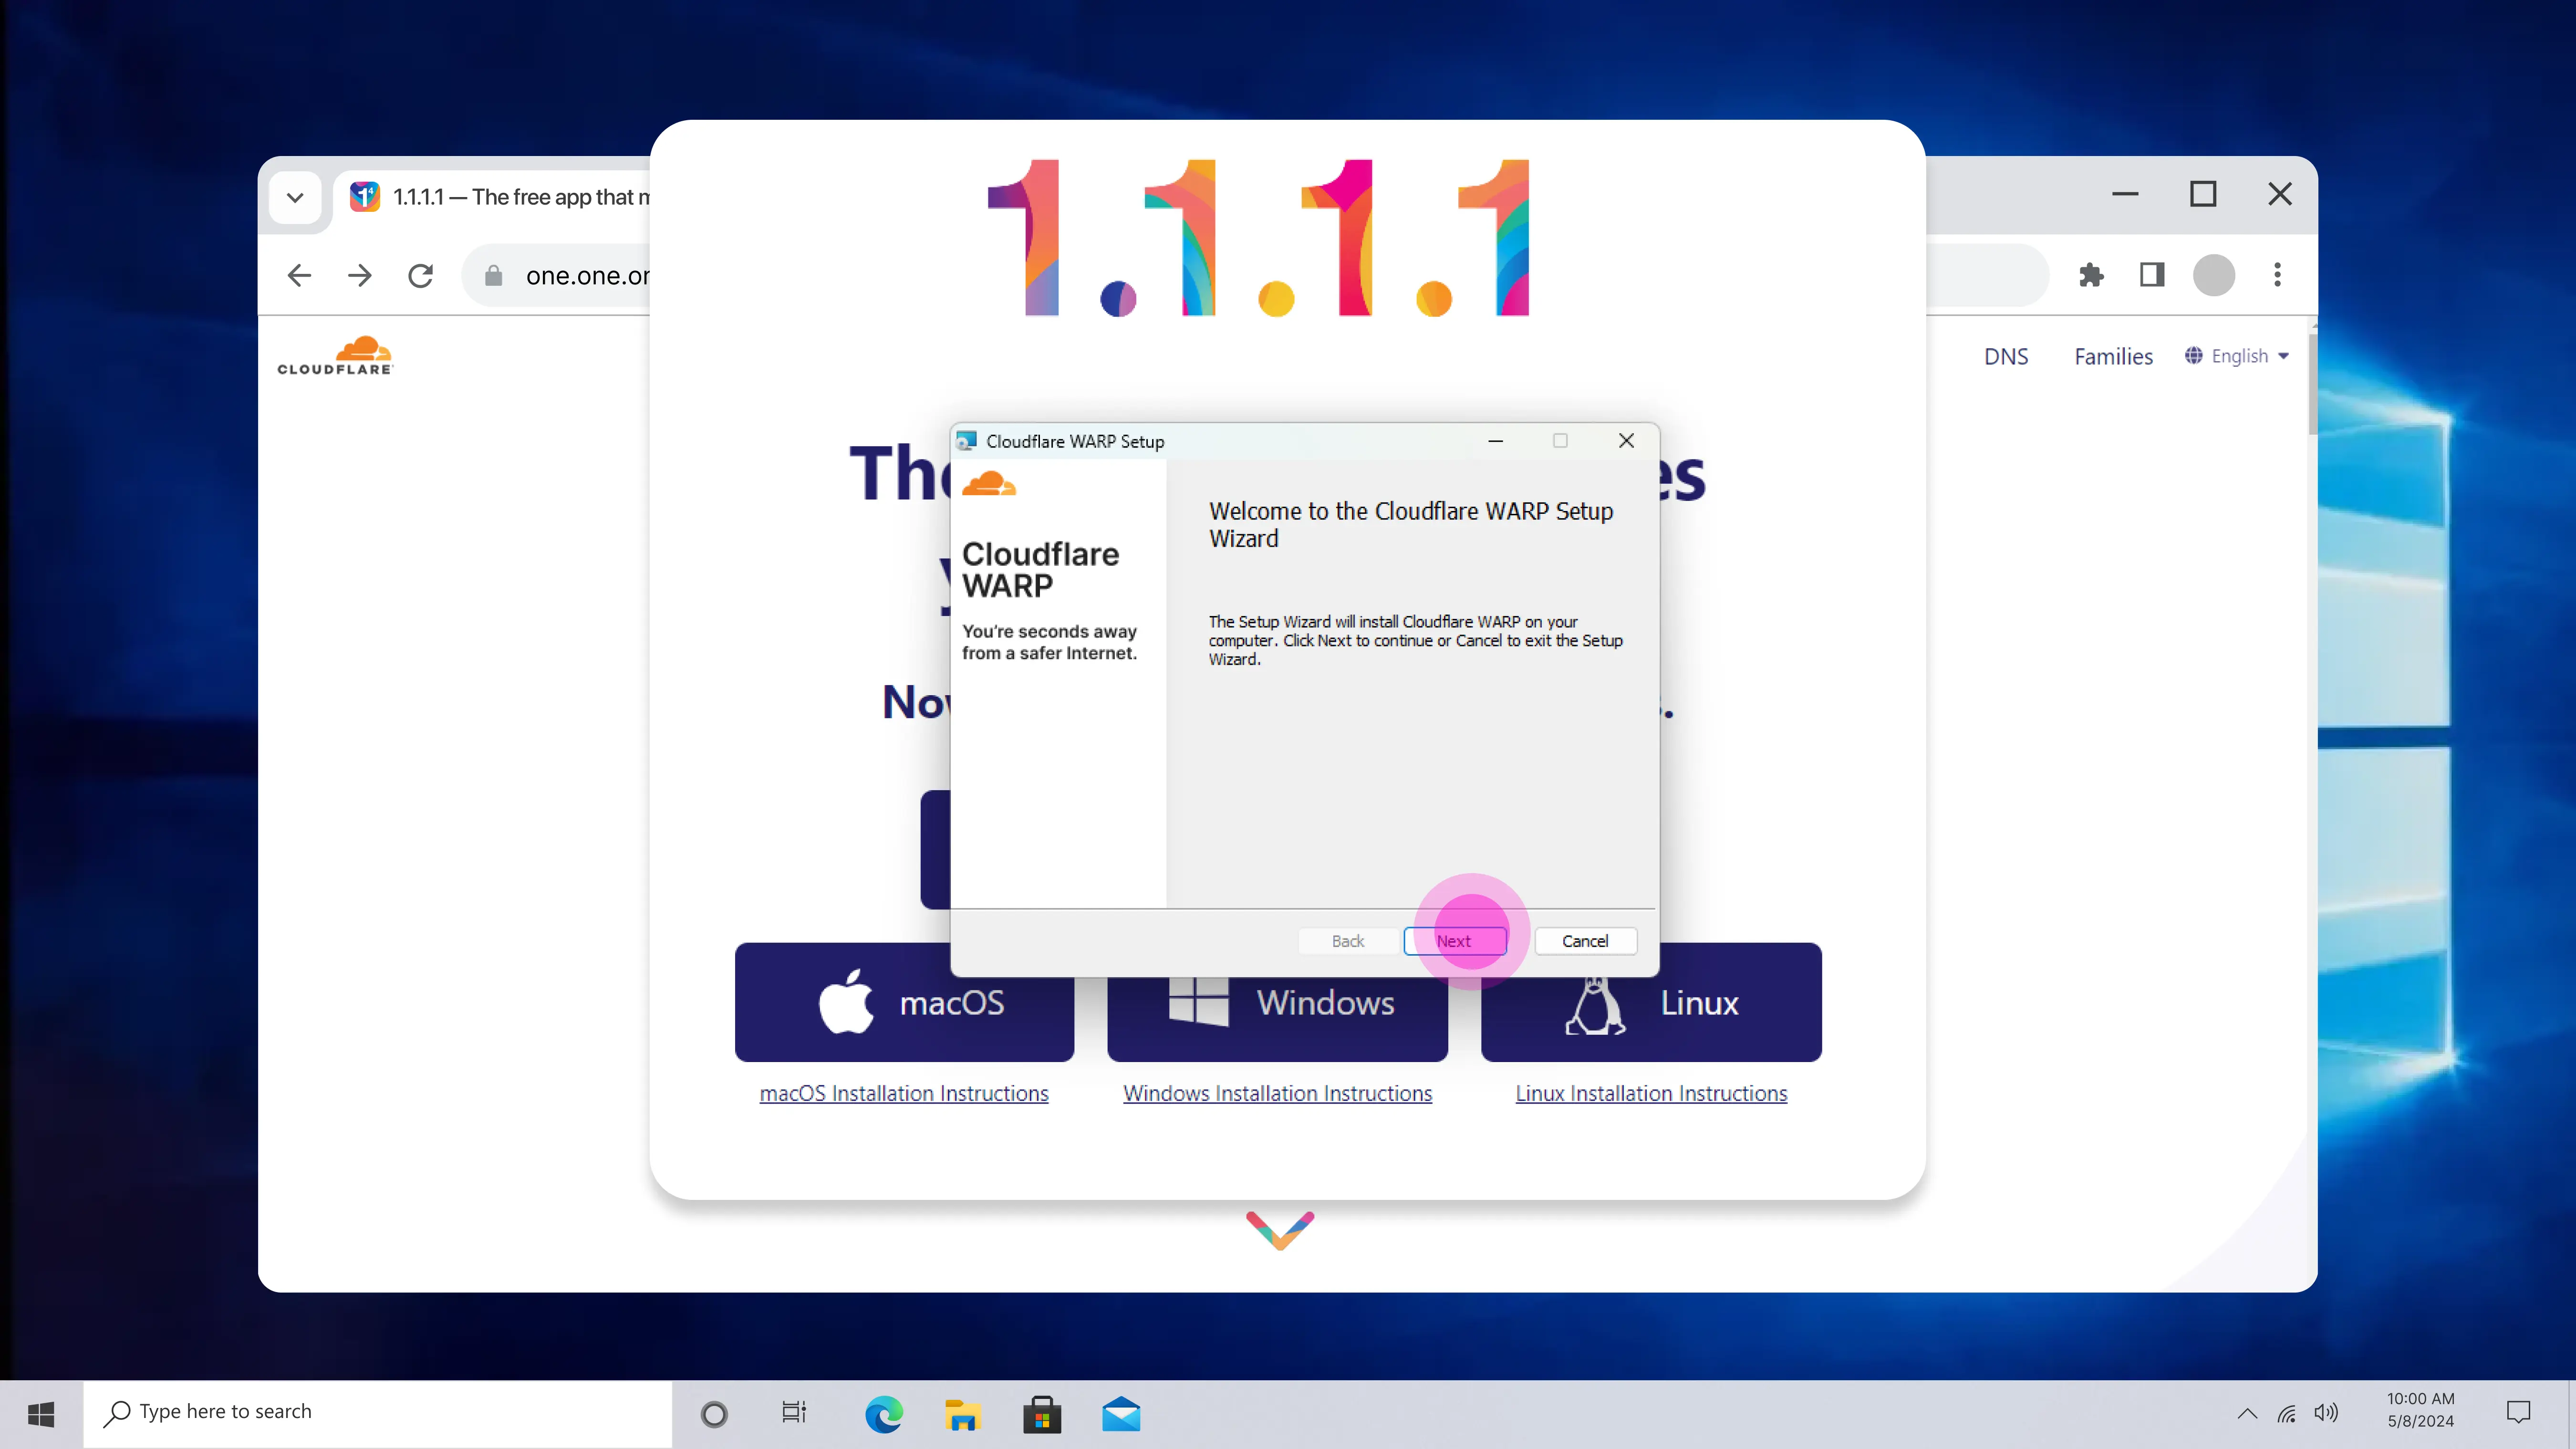Show hidden system tray icons

(x=2247, y=1413)
